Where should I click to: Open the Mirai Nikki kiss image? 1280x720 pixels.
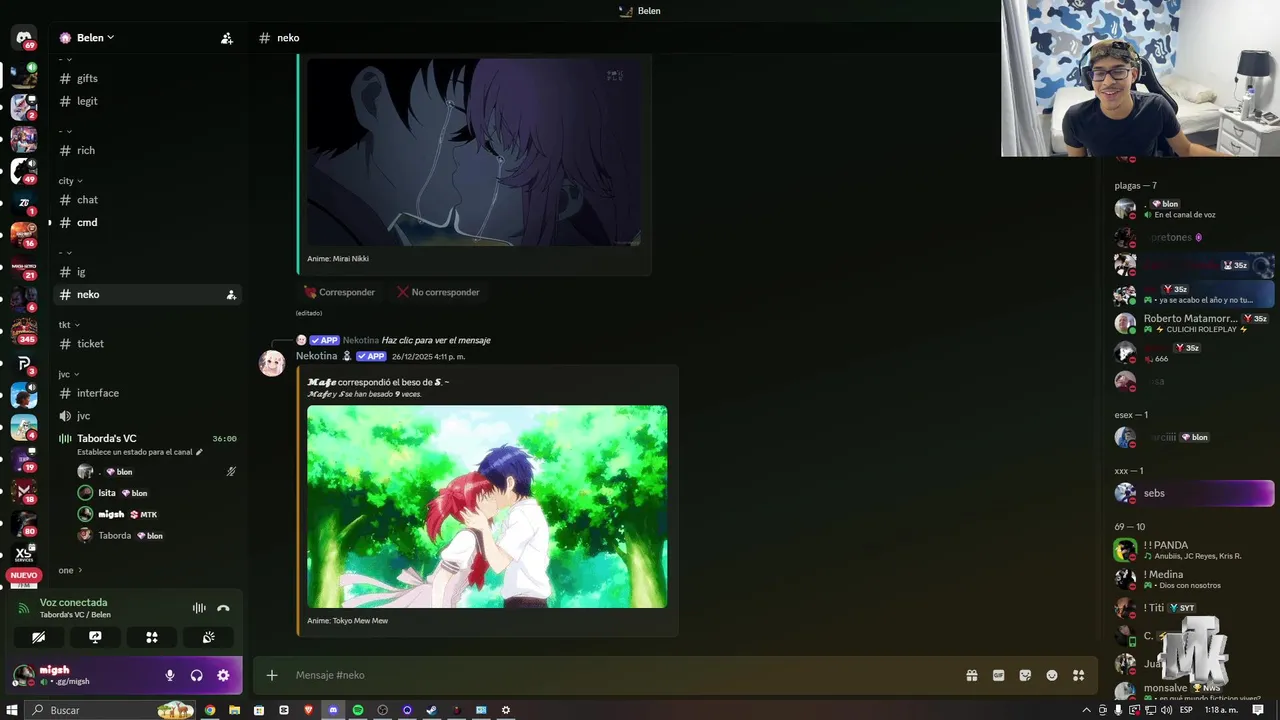click(x=474, y=151)
